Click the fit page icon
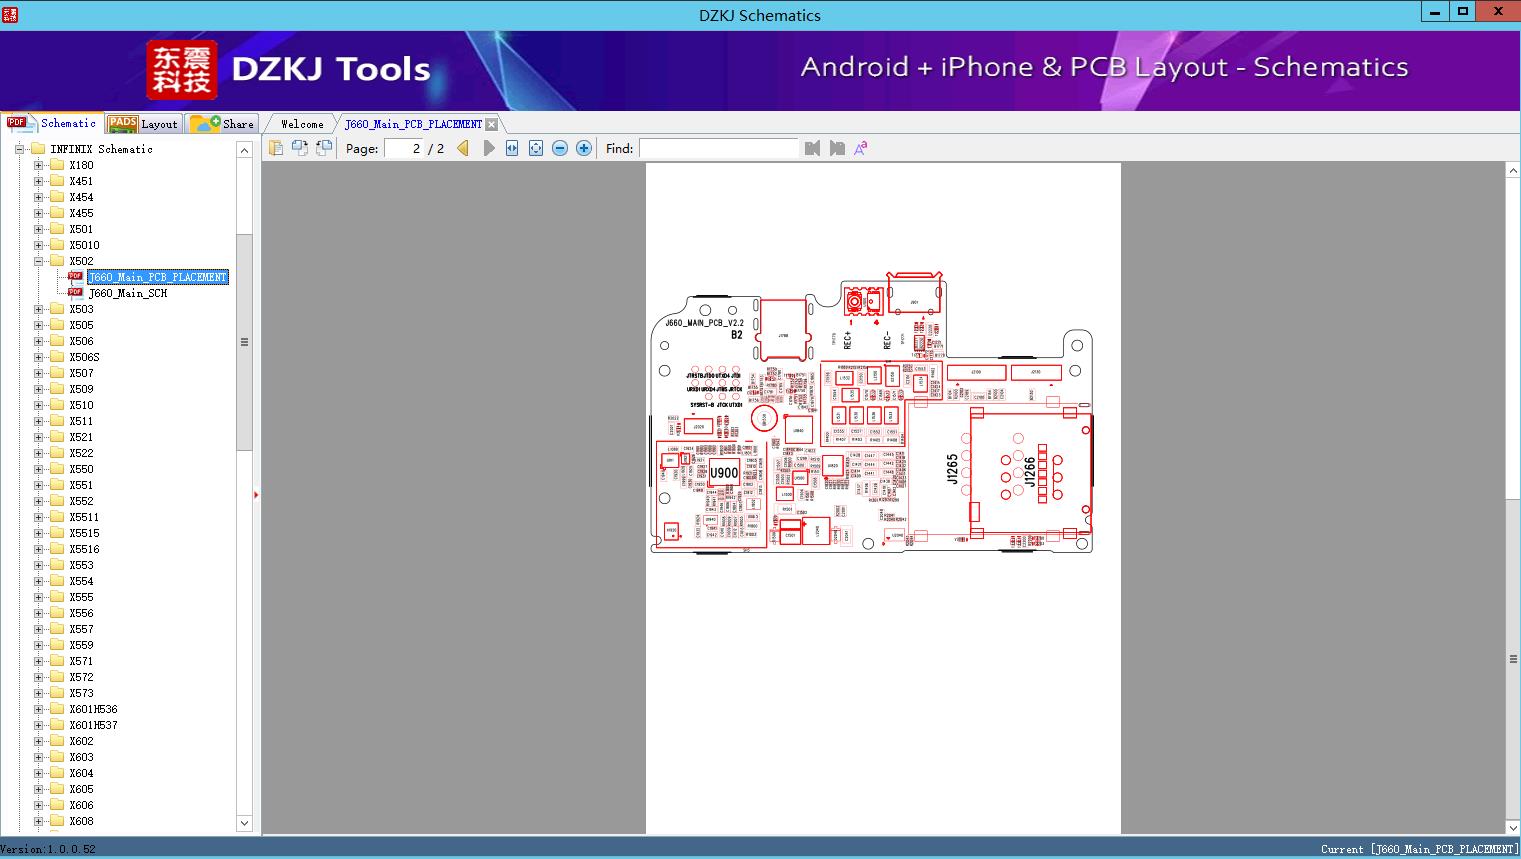 click(536, 148)
